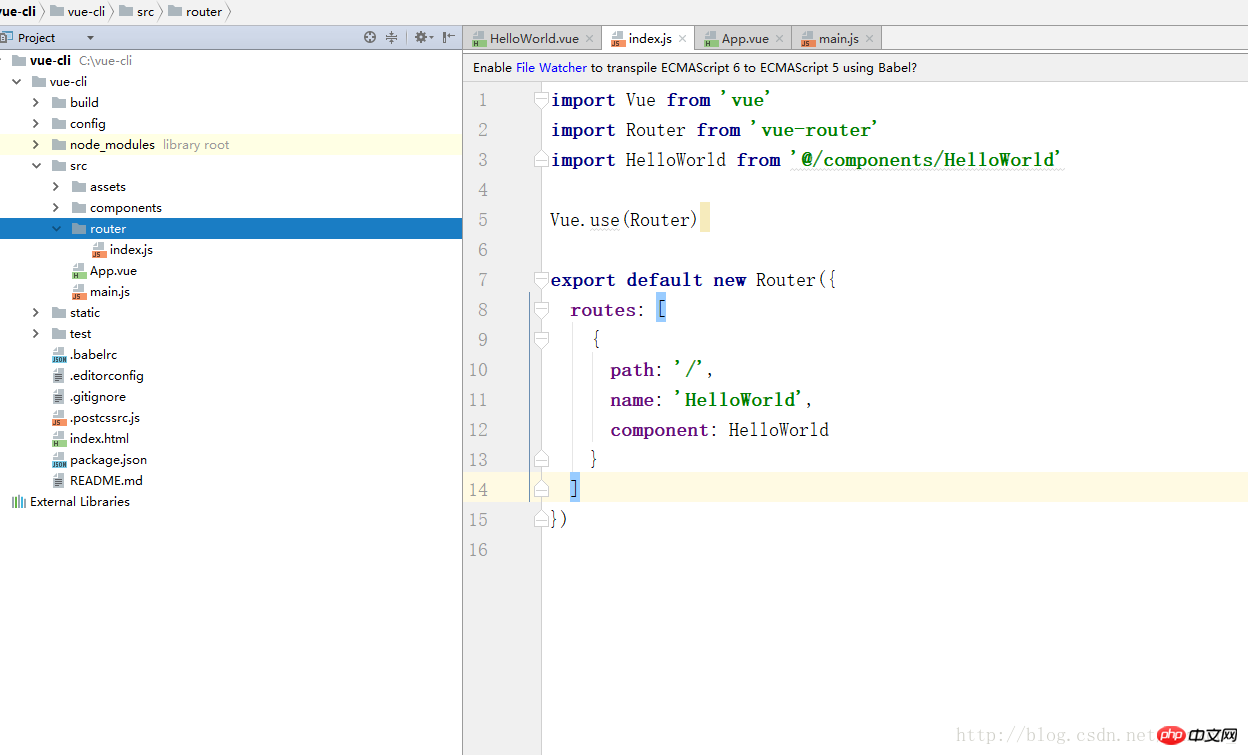This screenshot has width=1248, height=755.
Task: Click the scroll from source target icon
Action: coord(370,37)
